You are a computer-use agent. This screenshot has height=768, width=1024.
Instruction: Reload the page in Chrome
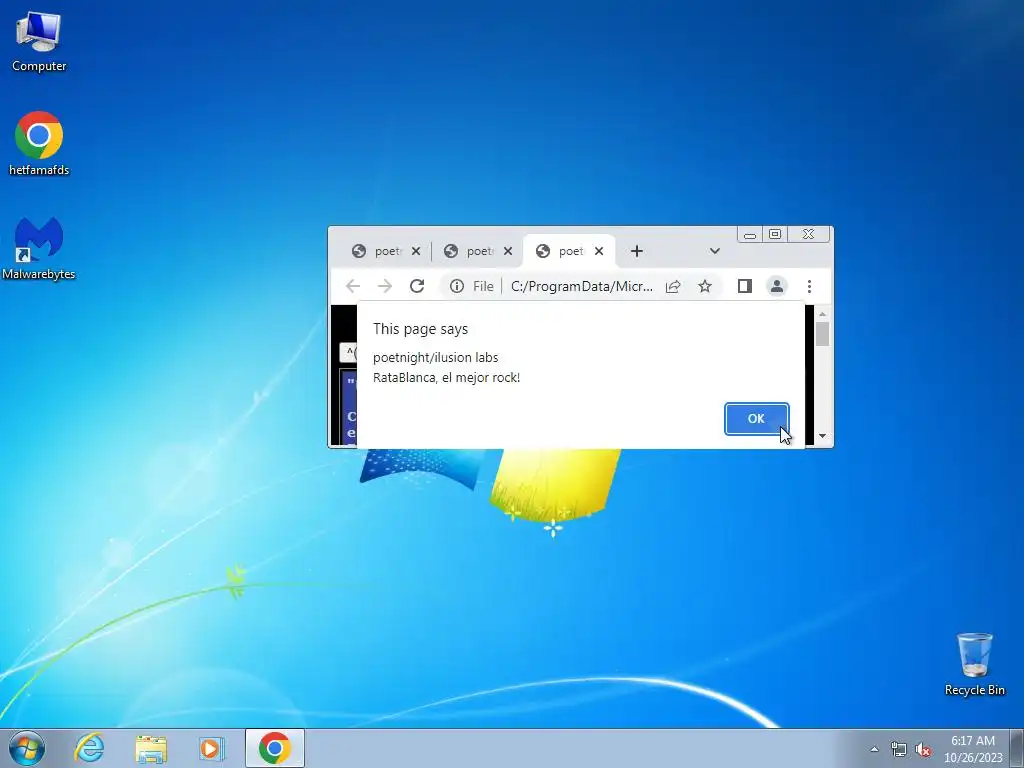click(x=417, y=286)
